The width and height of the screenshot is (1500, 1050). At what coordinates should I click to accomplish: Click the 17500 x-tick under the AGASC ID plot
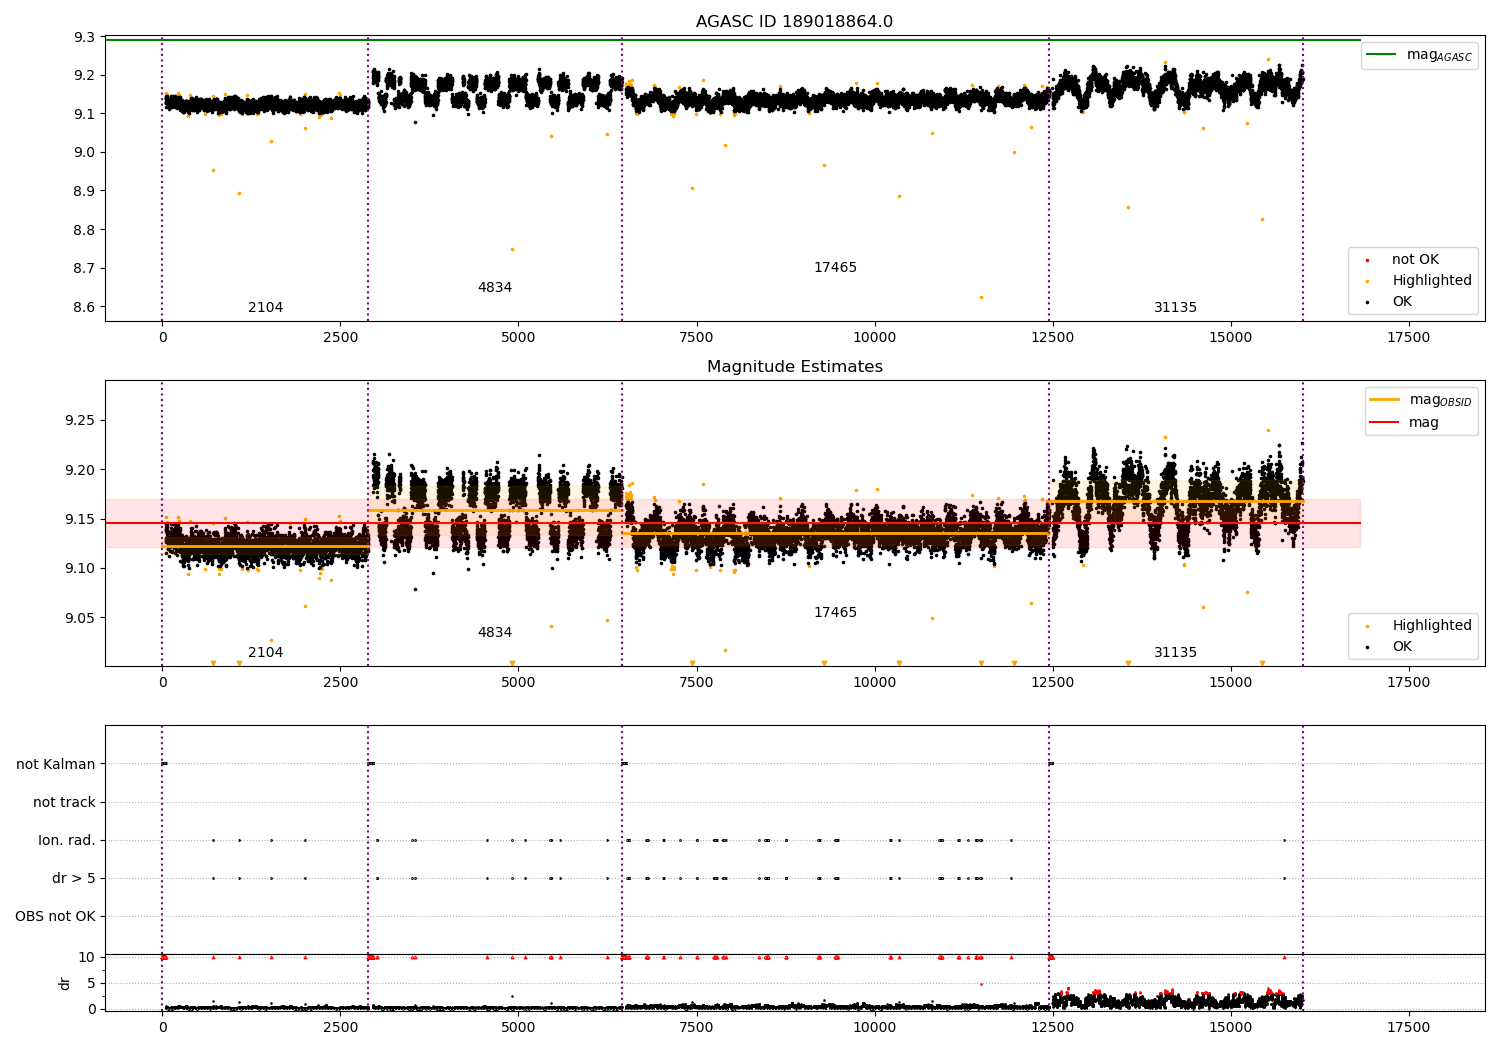(1408, 338)
